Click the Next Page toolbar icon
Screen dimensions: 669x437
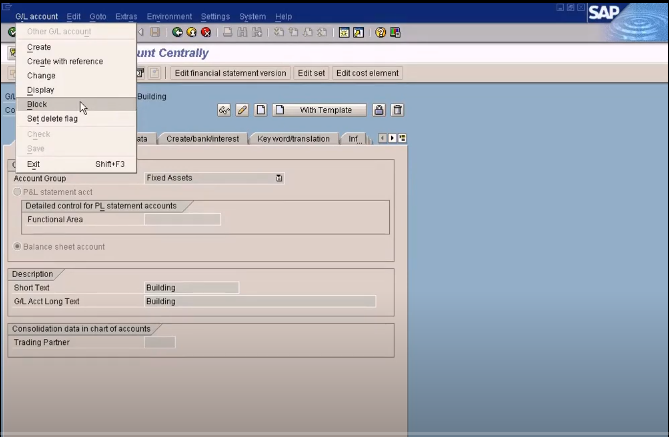[x=308, y=32]
